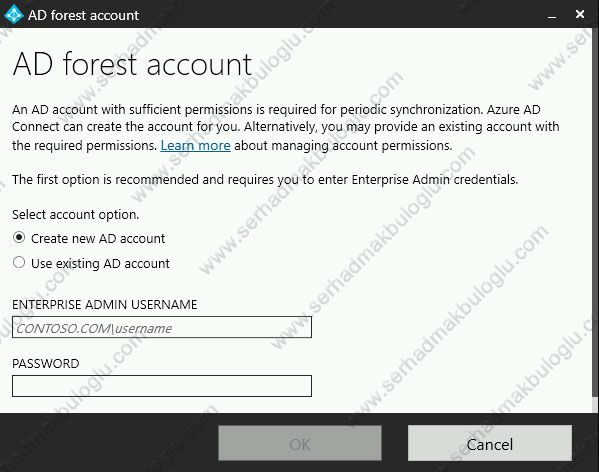The width and height of the screenshot is (599, 472).
Task: Focus the Enterprise Admin username field
Action: 162,327
